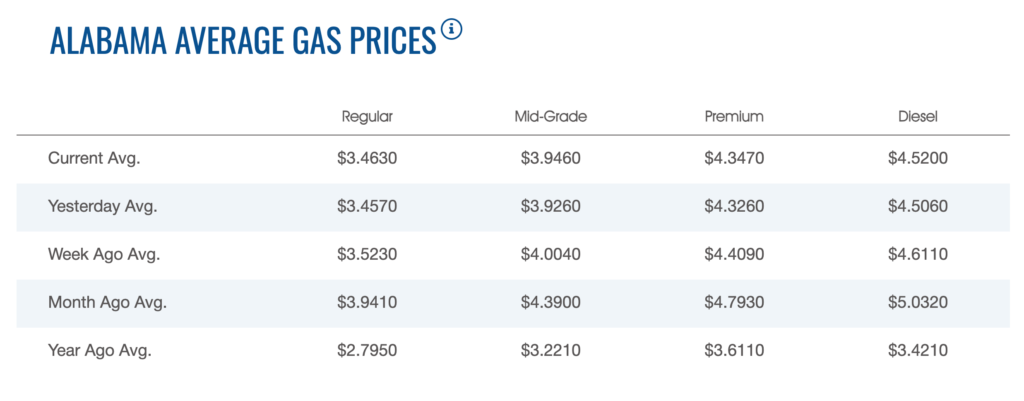Click year ago premium price $3.6110

[734, 351]
